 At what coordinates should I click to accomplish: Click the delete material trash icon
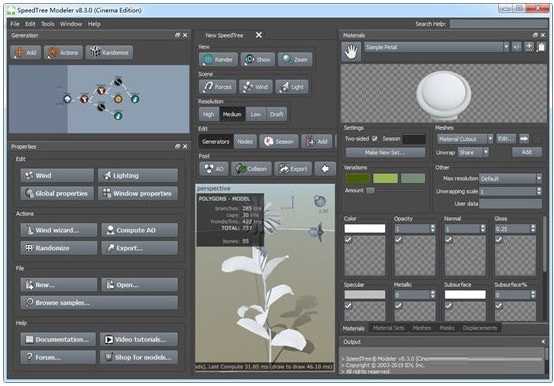pos(541,47)
